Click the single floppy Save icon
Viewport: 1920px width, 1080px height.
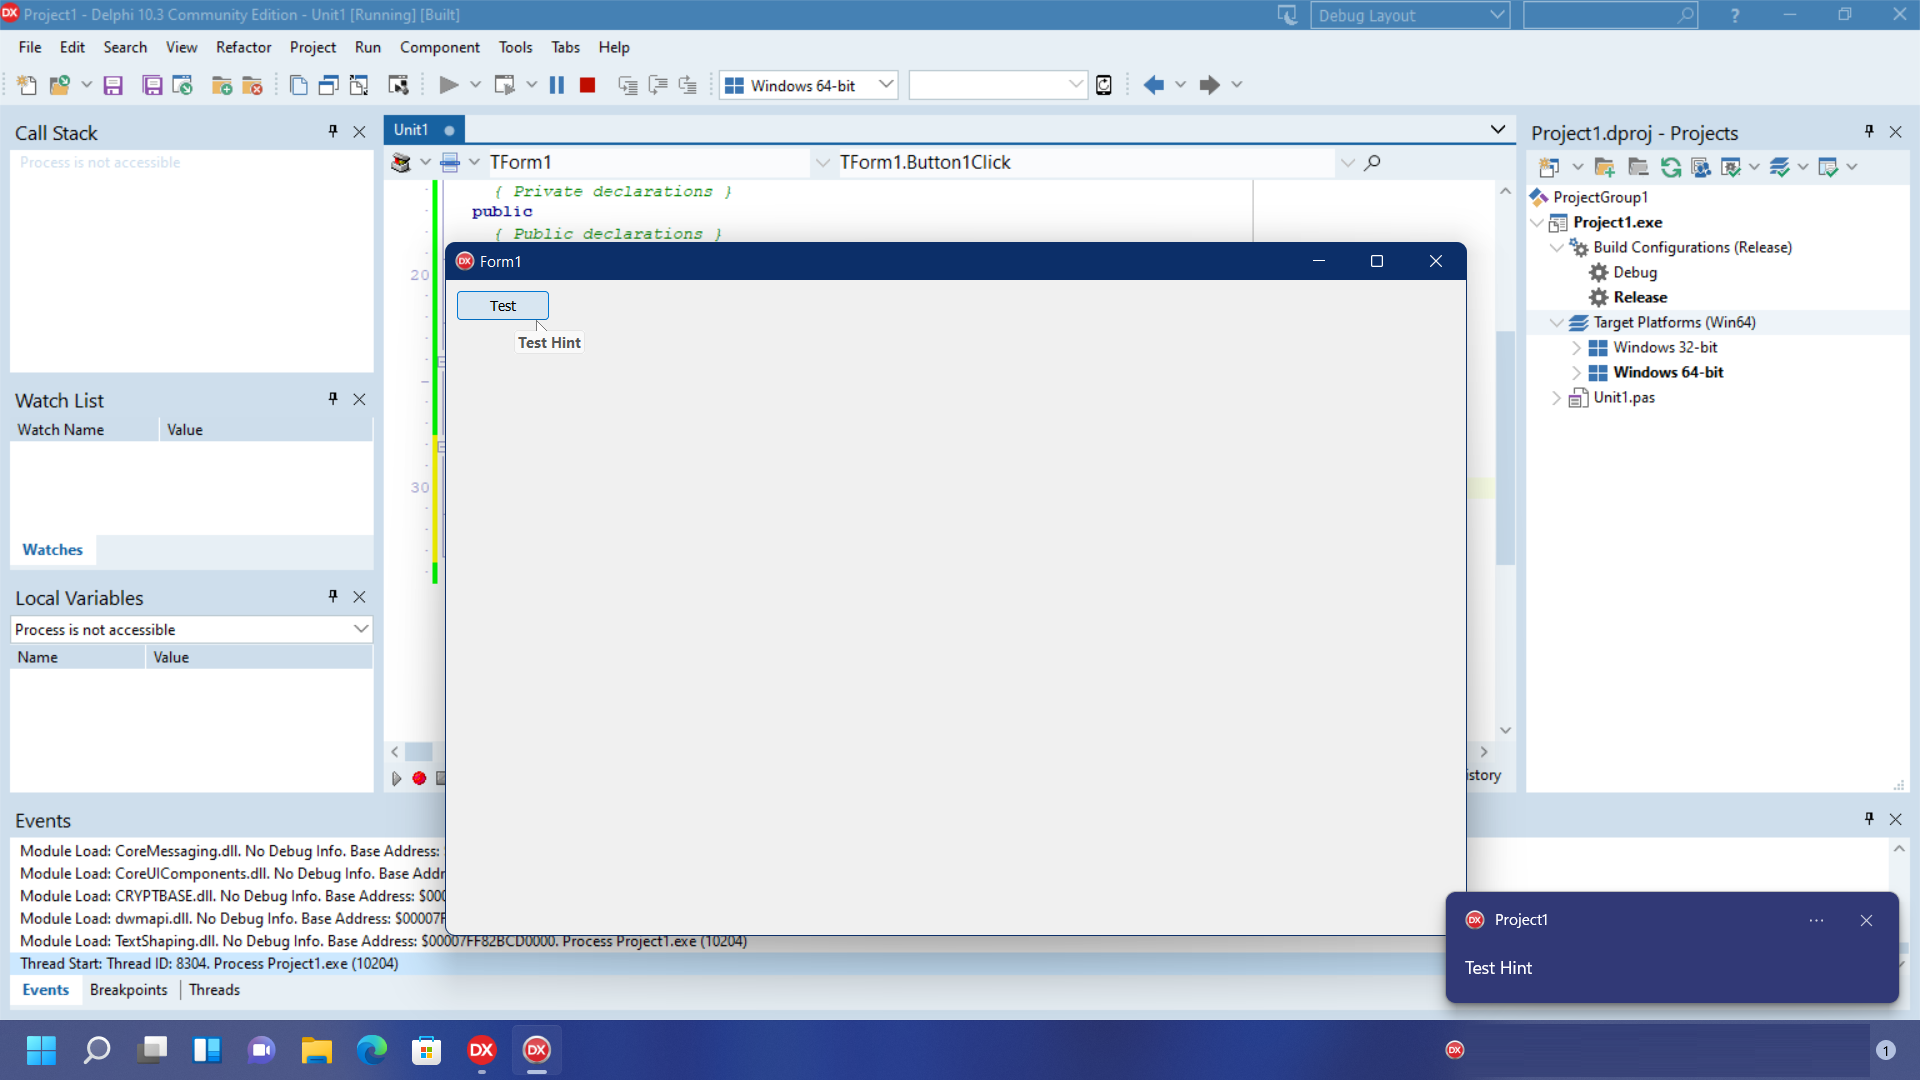click(x=113, y=85)
